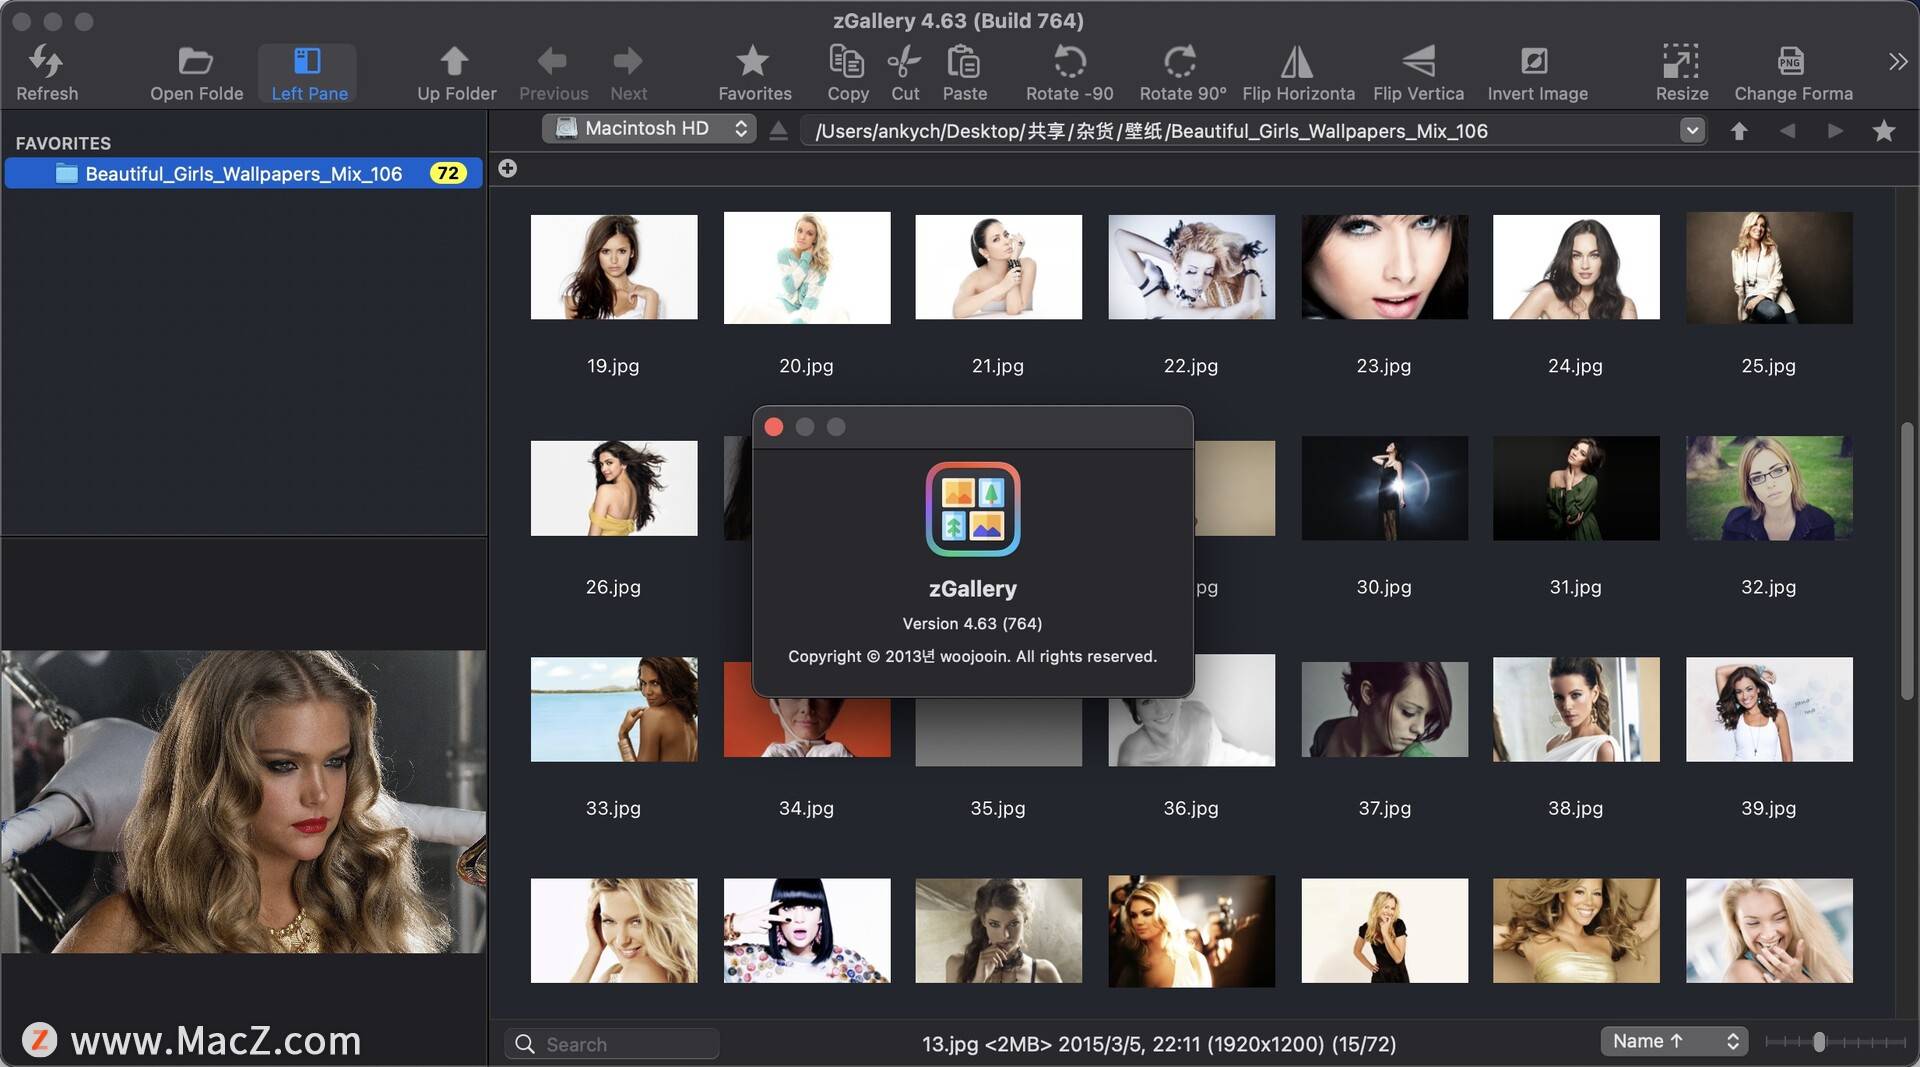The height and width of the screenshot is (1067, 1920).
Task: Click the 72 count badge
Action: pyautogui.click(x=448, y=173)
